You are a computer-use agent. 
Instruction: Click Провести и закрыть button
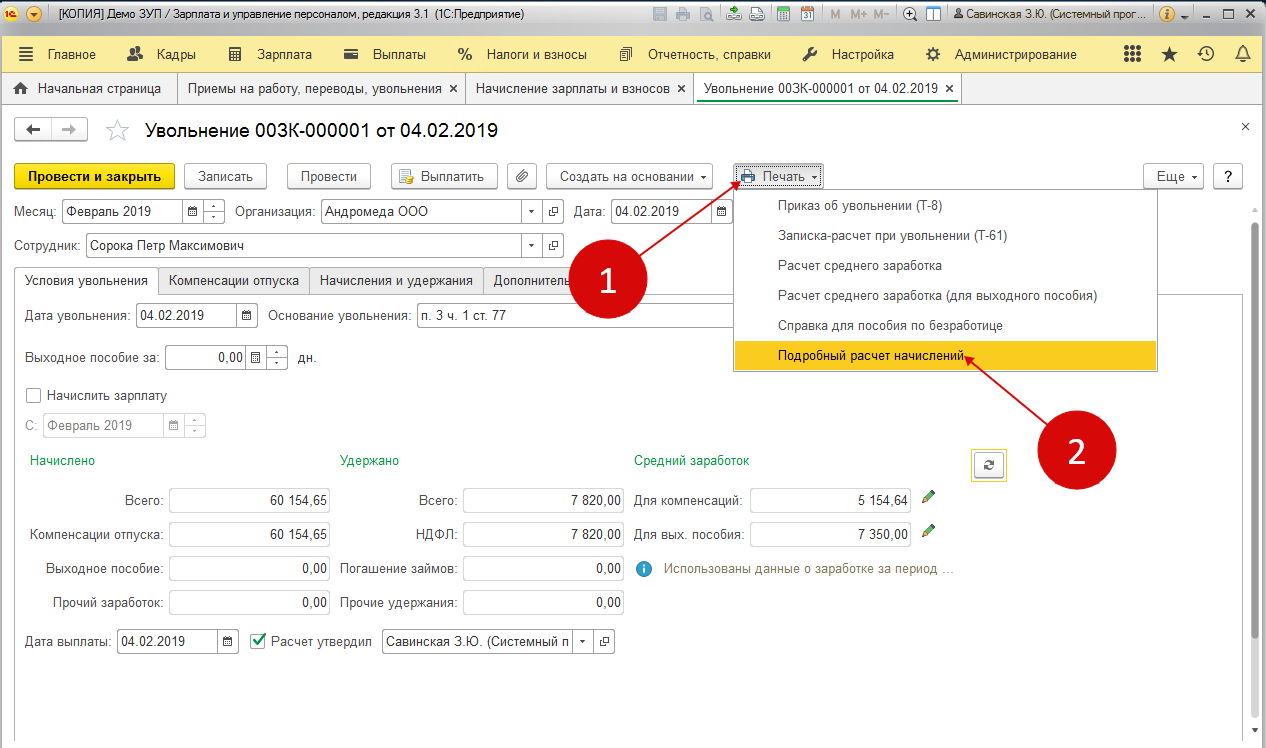tap(95, 176)
